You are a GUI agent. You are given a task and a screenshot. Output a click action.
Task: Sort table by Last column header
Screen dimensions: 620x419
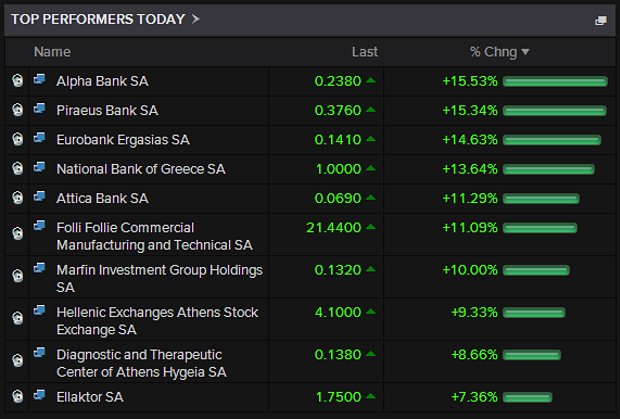(365, 52)
